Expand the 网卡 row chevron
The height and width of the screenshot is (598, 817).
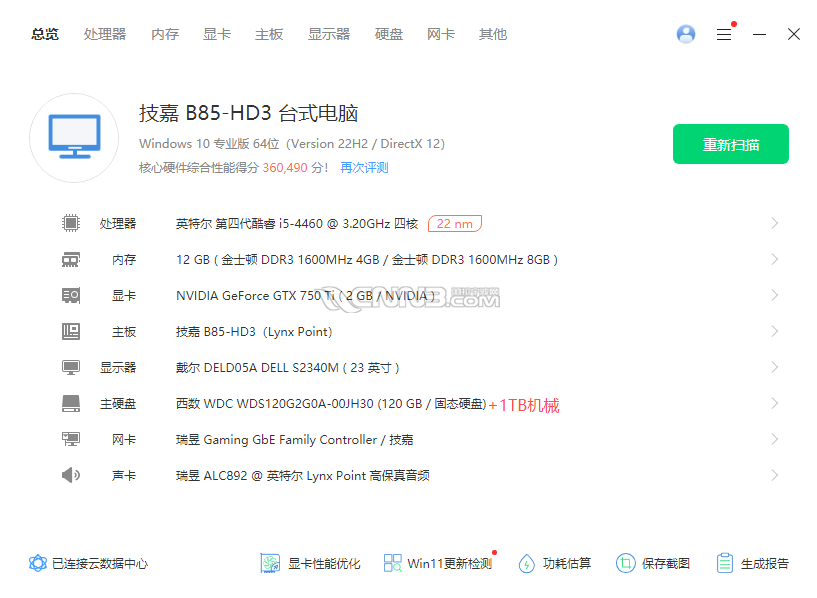(775, 439)
